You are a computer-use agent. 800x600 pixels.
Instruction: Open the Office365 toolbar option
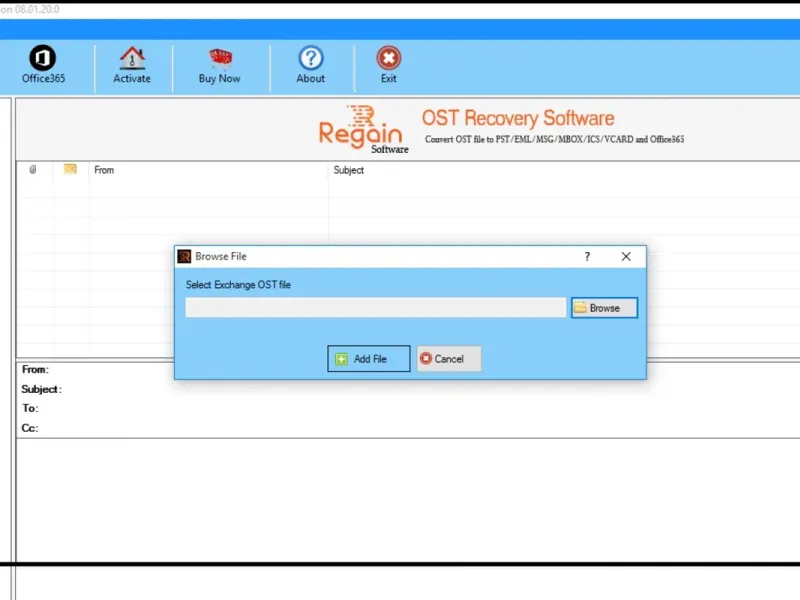[43, 64]
